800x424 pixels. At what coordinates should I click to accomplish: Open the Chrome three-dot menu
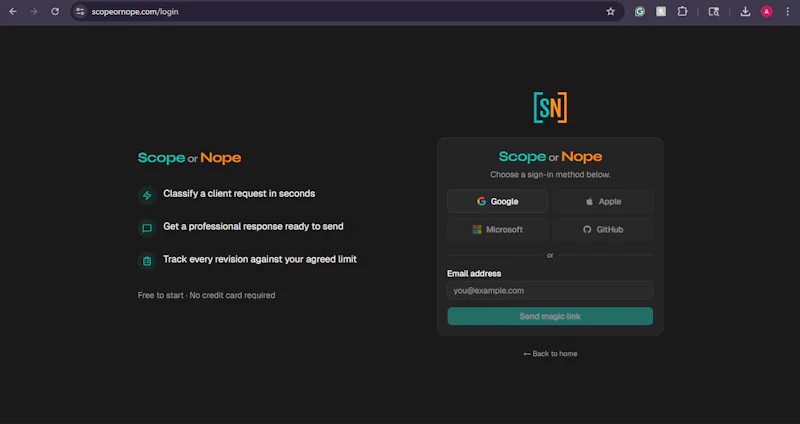pos(788,11)
